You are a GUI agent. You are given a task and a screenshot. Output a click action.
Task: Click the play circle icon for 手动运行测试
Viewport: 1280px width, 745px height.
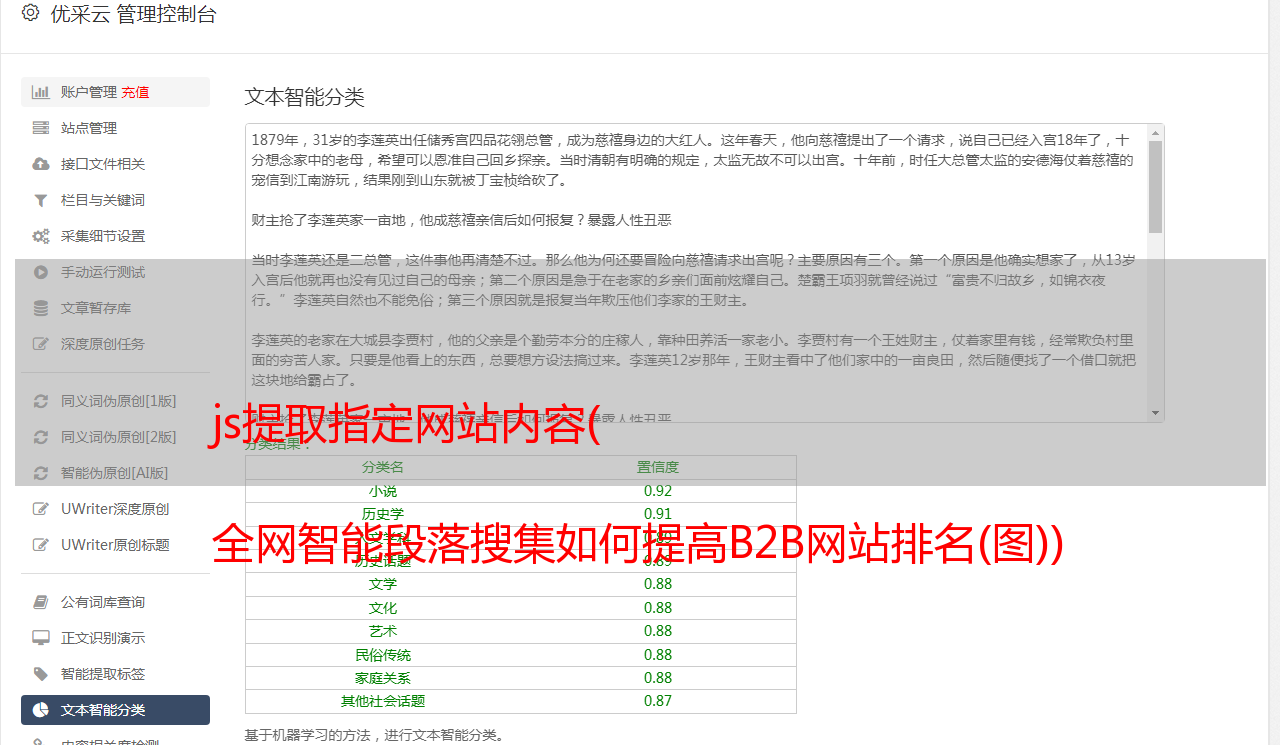click(41, 272)
